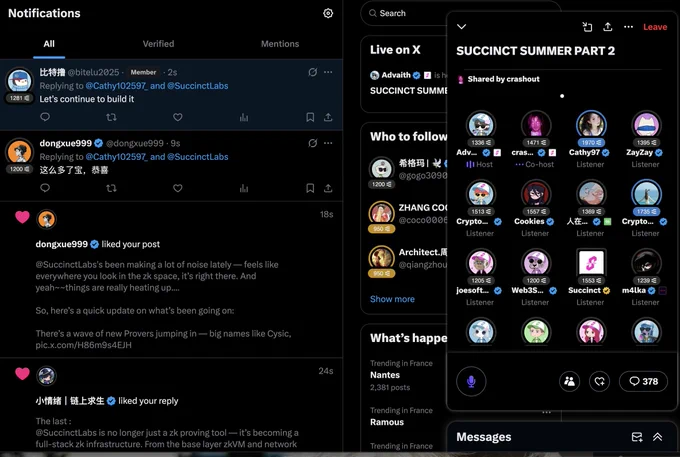Switch to the All notifications tab
680x457 pixels.
[49, 44]
